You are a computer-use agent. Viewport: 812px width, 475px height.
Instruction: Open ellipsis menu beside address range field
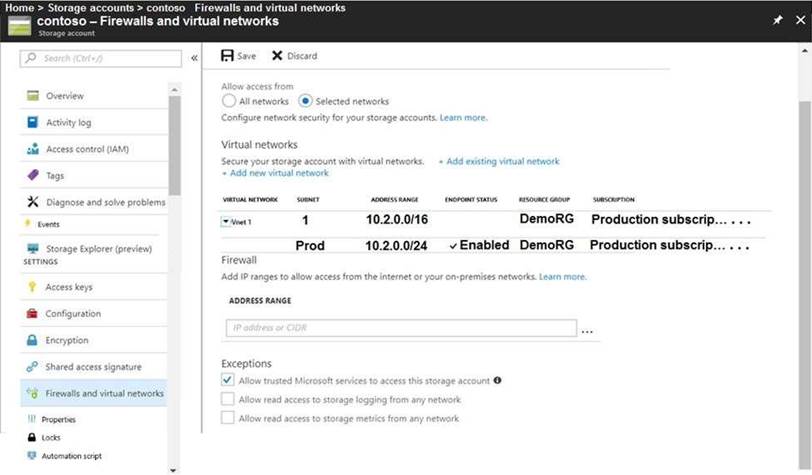587,329
